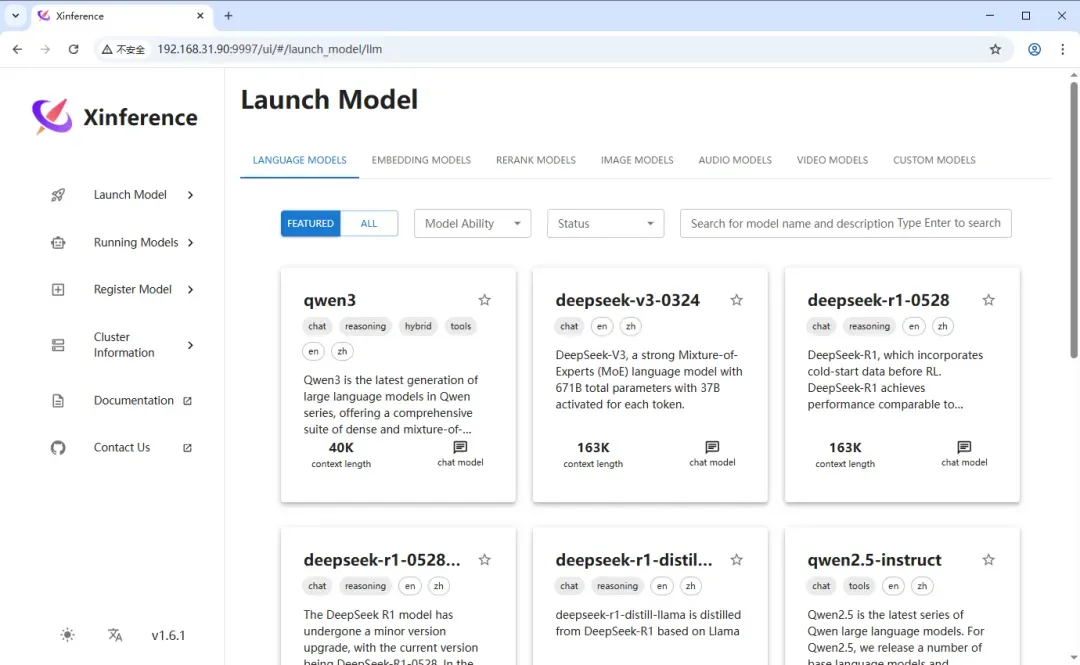
Task: Click the model name search field
Action: click(845, 223)
